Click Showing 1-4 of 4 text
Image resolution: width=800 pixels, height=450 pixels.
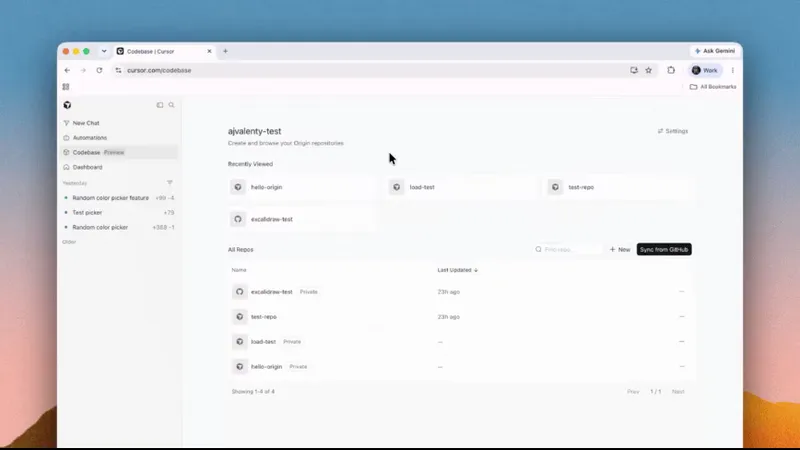tap(253, 392)
